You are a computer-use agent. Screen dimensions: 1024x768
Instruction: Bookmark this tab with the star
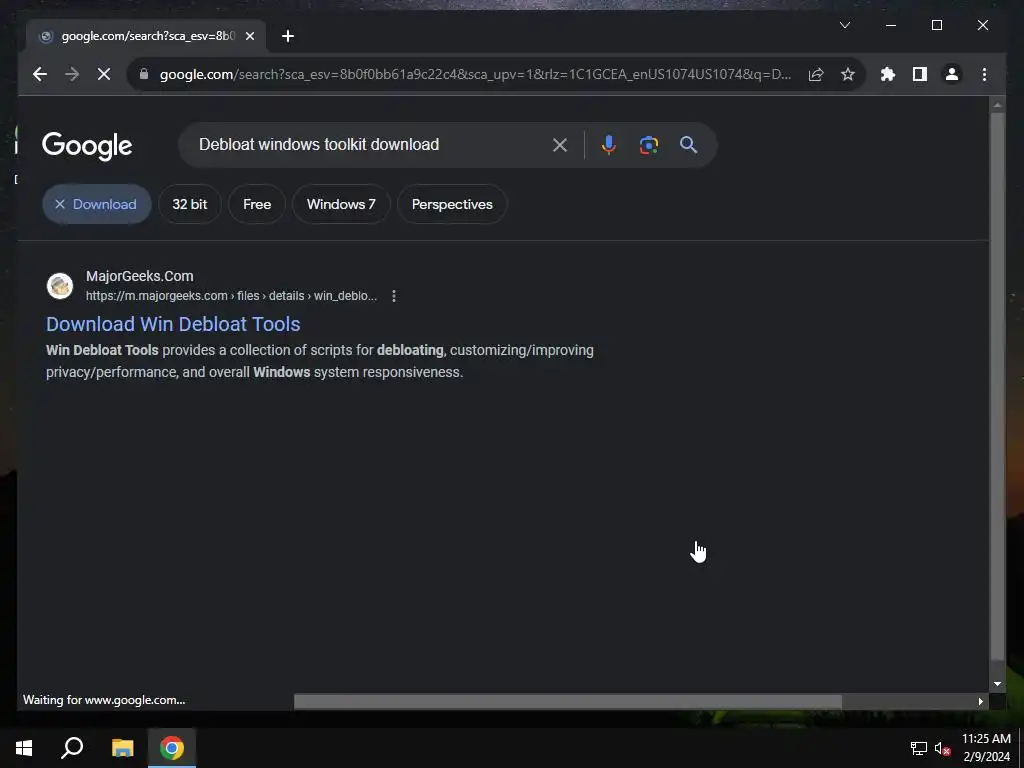tap(848, 74)
